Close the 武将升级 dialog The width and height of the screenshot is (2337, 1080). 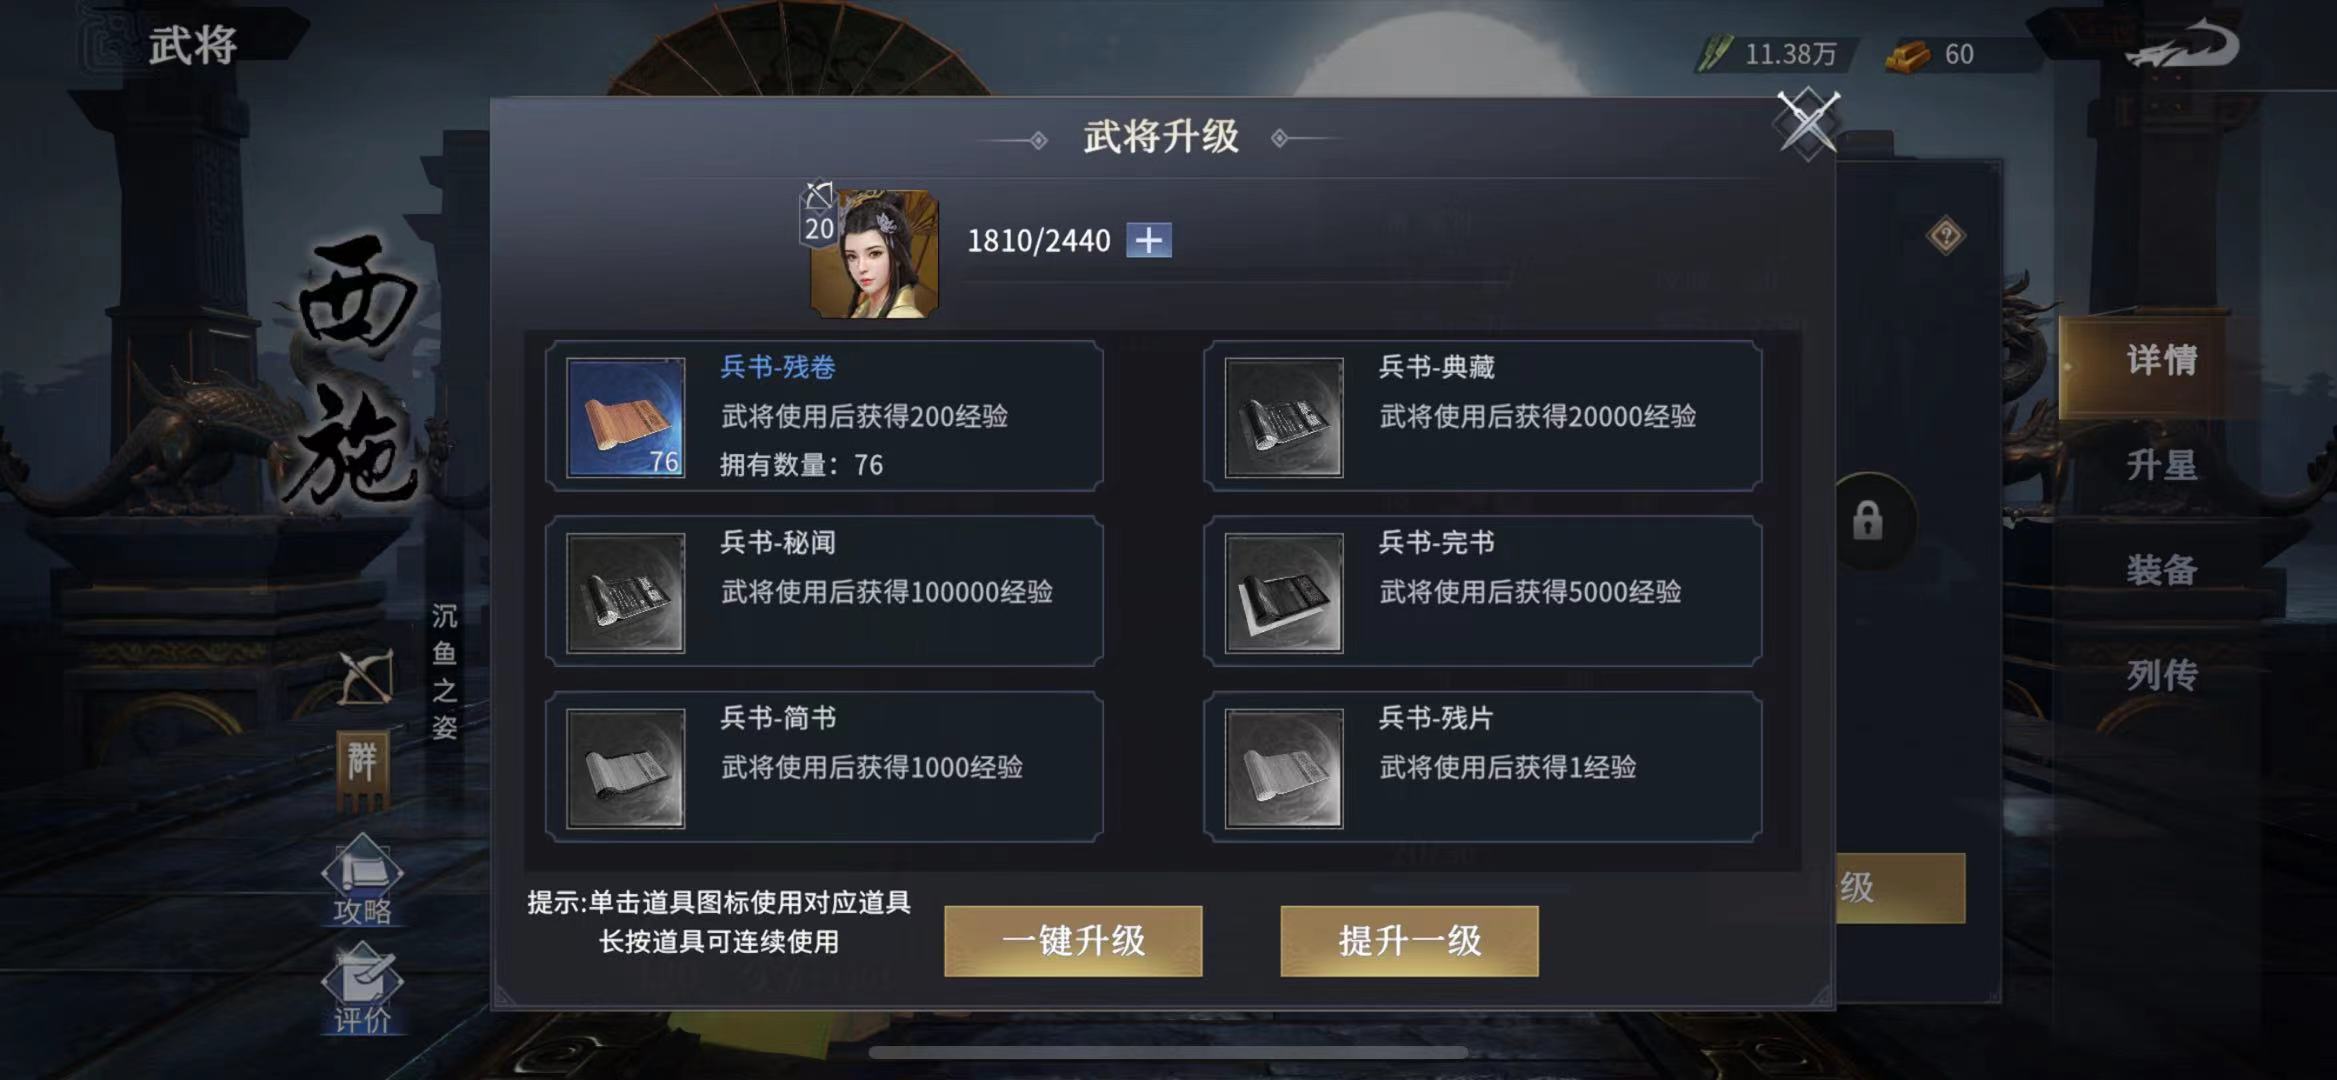click(1807, 123)
